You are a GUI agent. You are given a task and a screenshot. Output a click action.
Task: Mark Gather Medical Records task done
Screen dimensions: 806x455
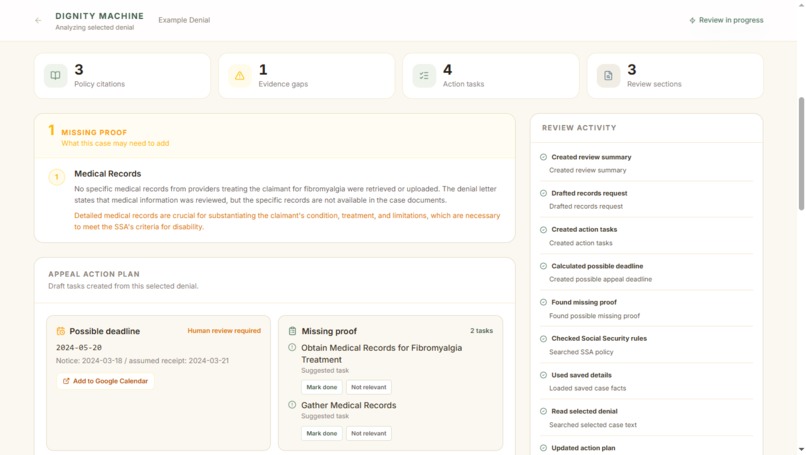coord(322,433)
